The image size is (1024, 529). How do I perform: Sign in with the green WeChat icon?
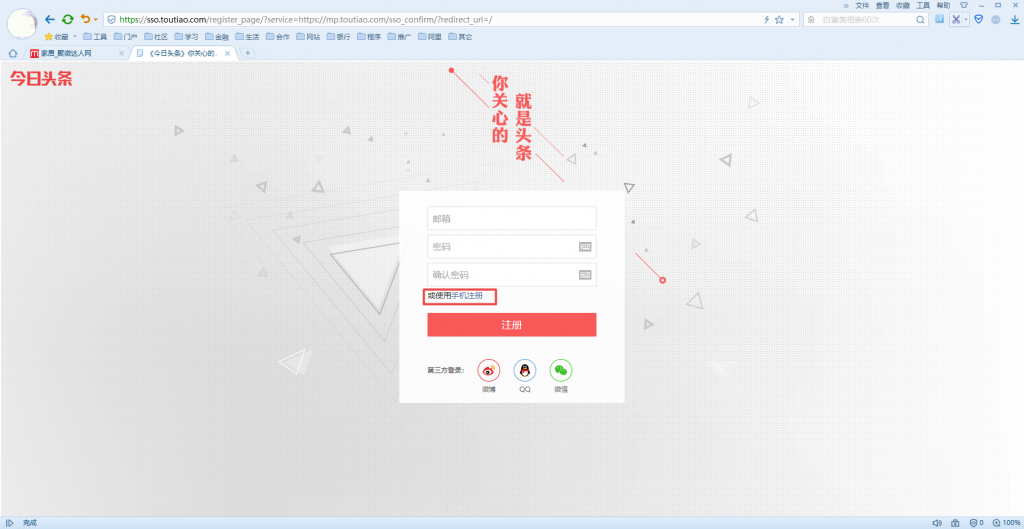[x=561, y=370]
